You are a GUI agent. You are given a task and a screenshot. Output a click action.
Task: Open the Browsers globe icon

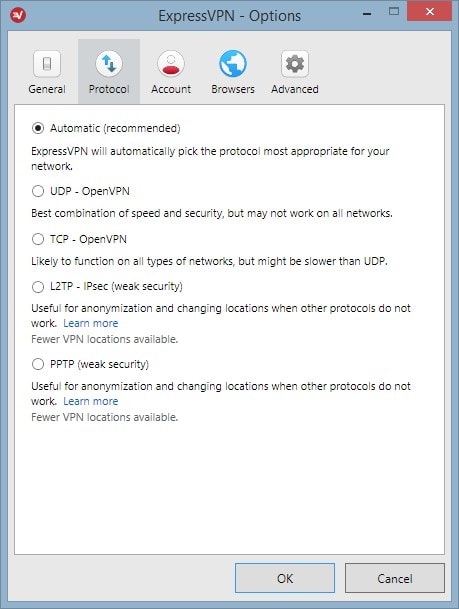click(x=233, y=64)
